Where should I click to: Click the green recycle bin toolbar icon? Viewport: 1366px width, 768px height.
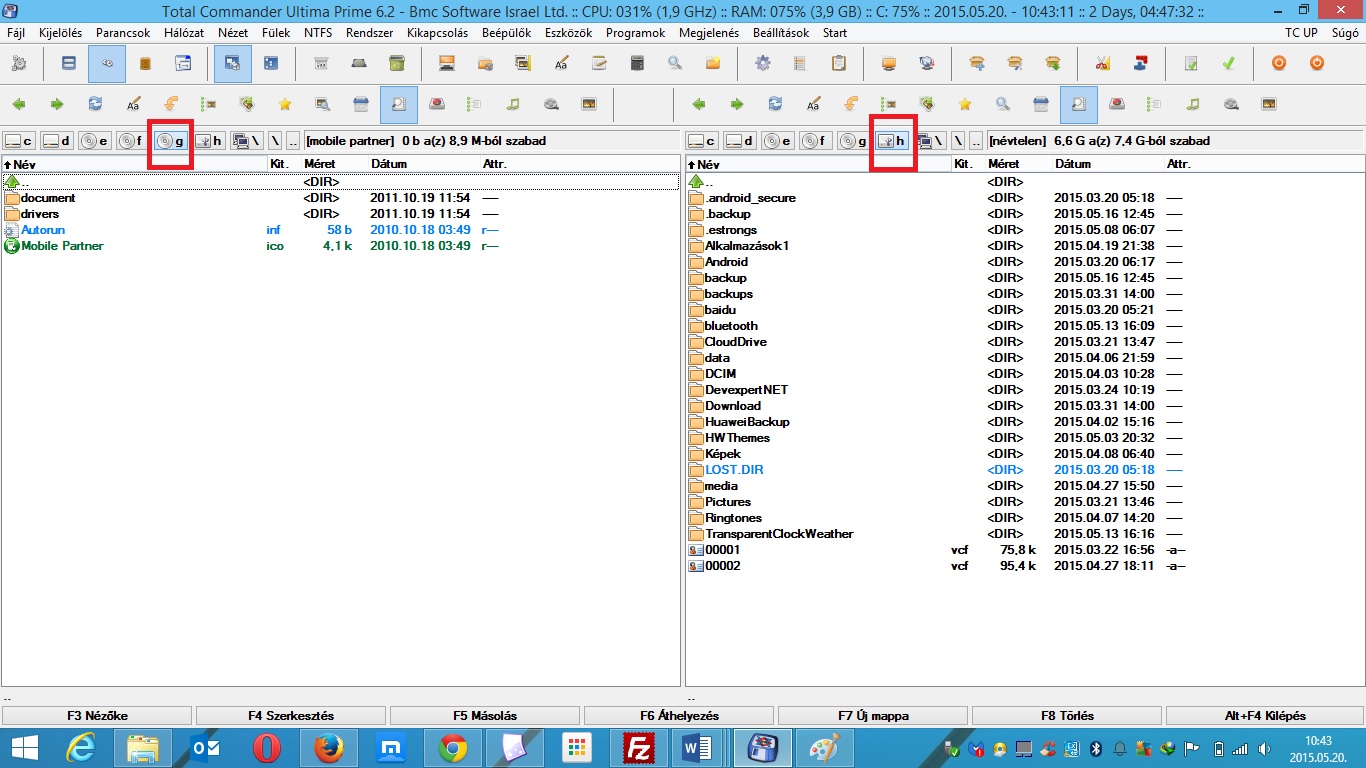click(398, 63)
